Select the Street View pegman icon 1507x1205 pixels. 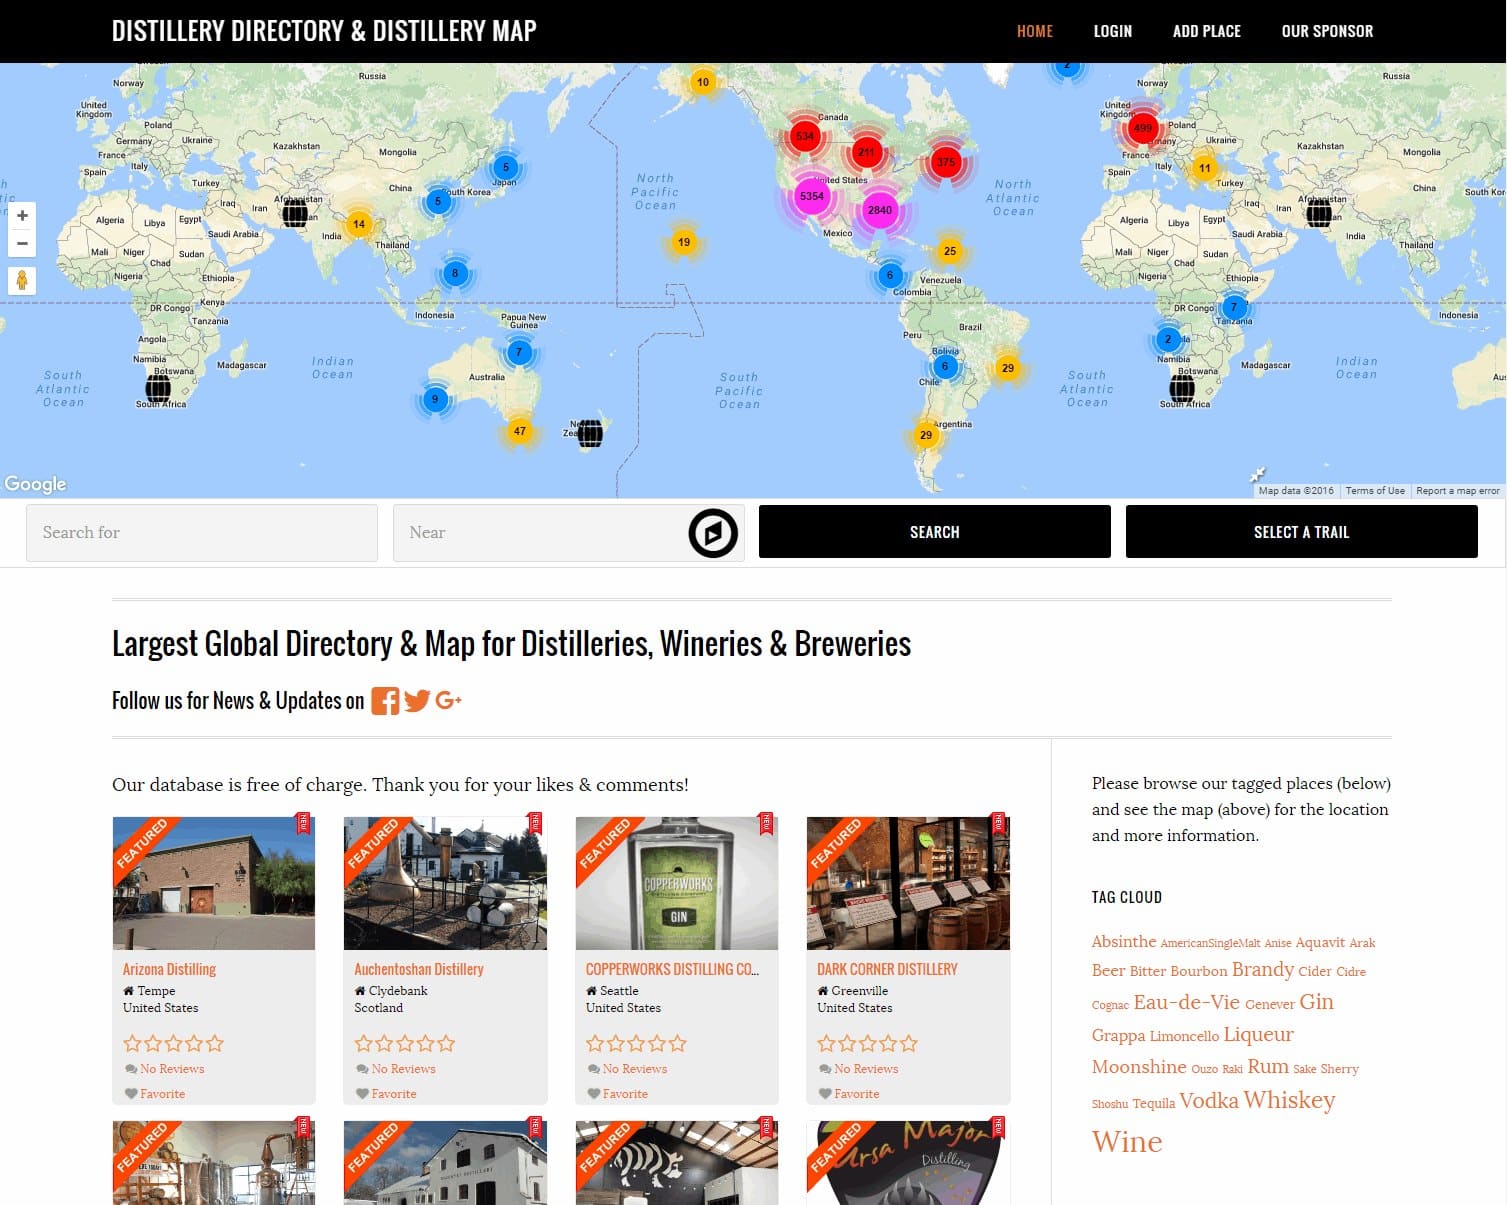click(21, 281)
